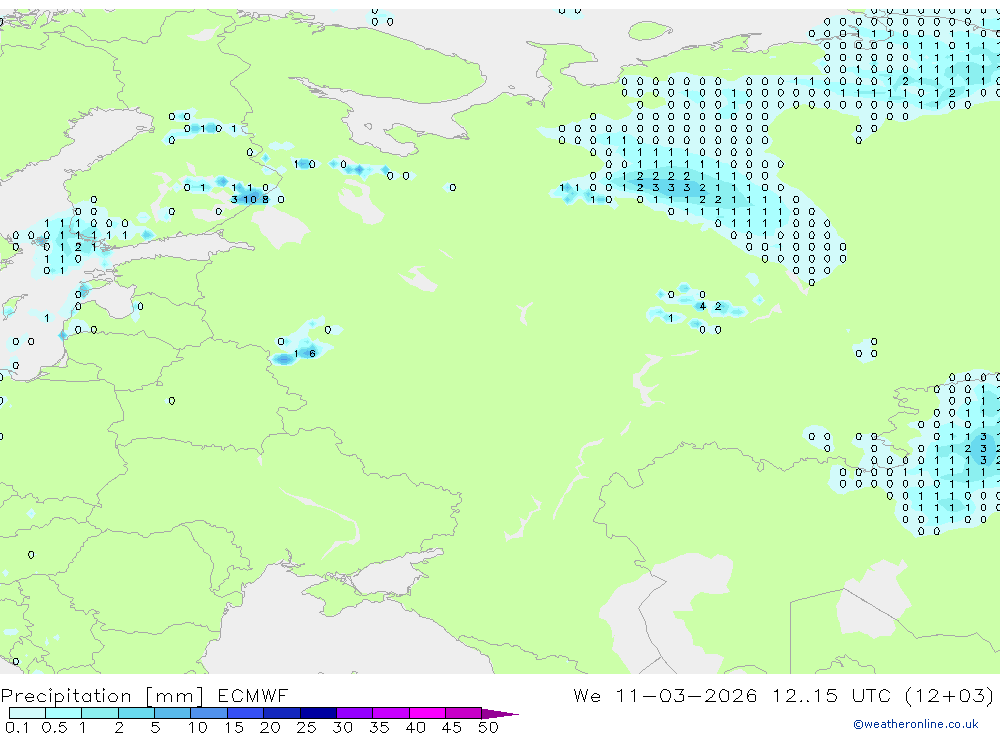
Task: Select the 30–35 mm purple legend segment
Action: click(355, 713)
